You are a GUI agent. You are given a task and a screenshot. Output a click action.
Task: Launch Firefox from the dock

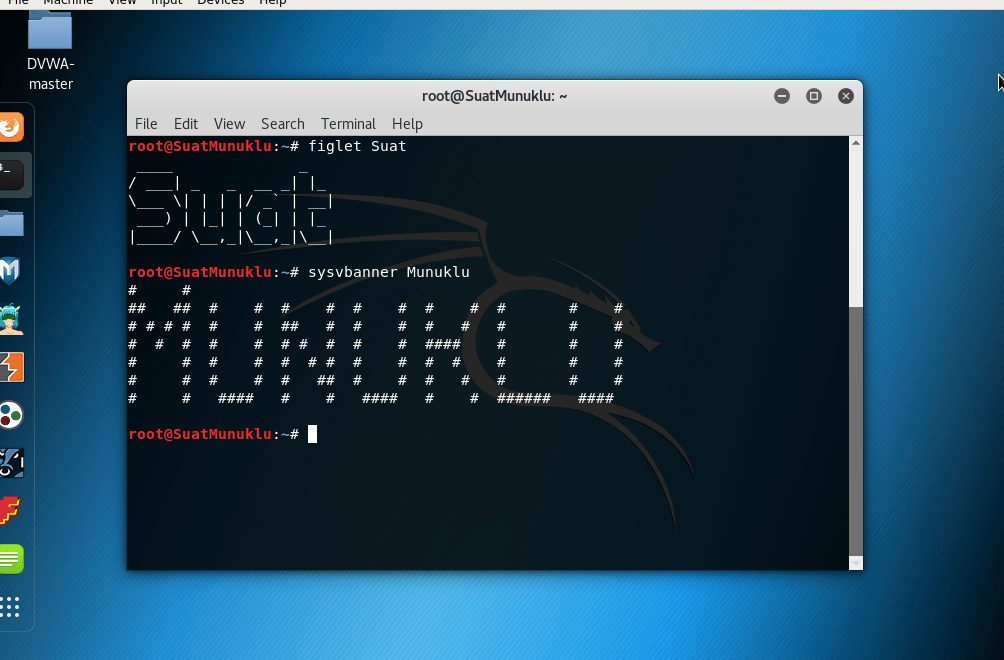(x=11, y=127)
